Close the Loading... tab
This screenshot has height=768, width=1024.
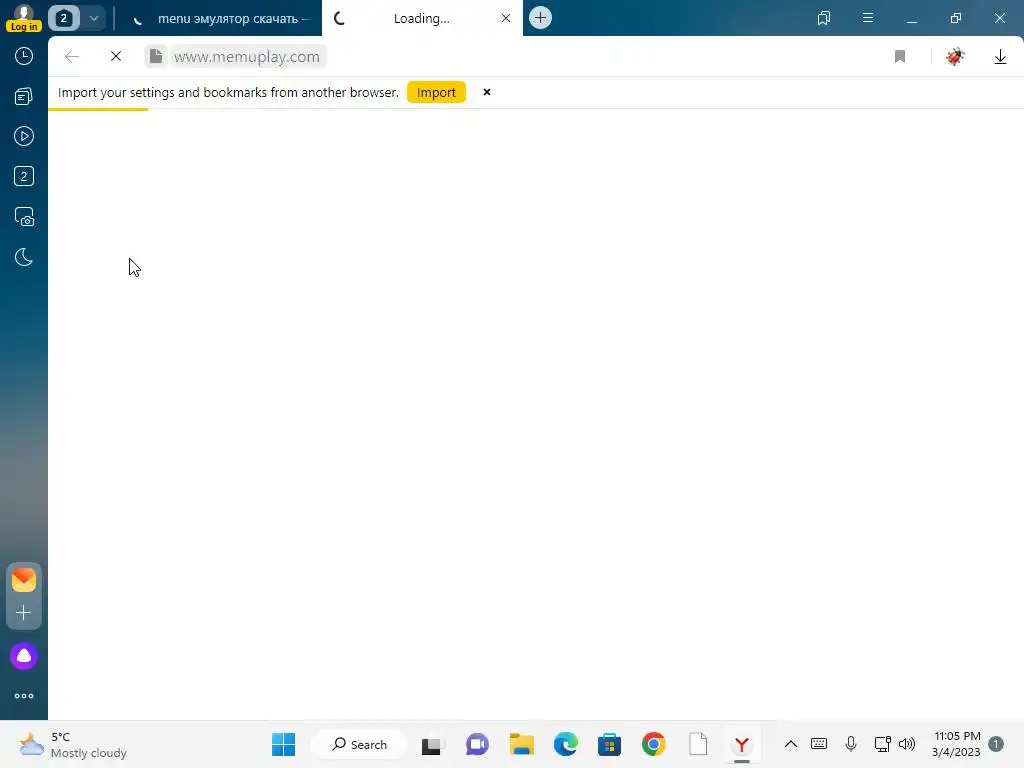505,18
